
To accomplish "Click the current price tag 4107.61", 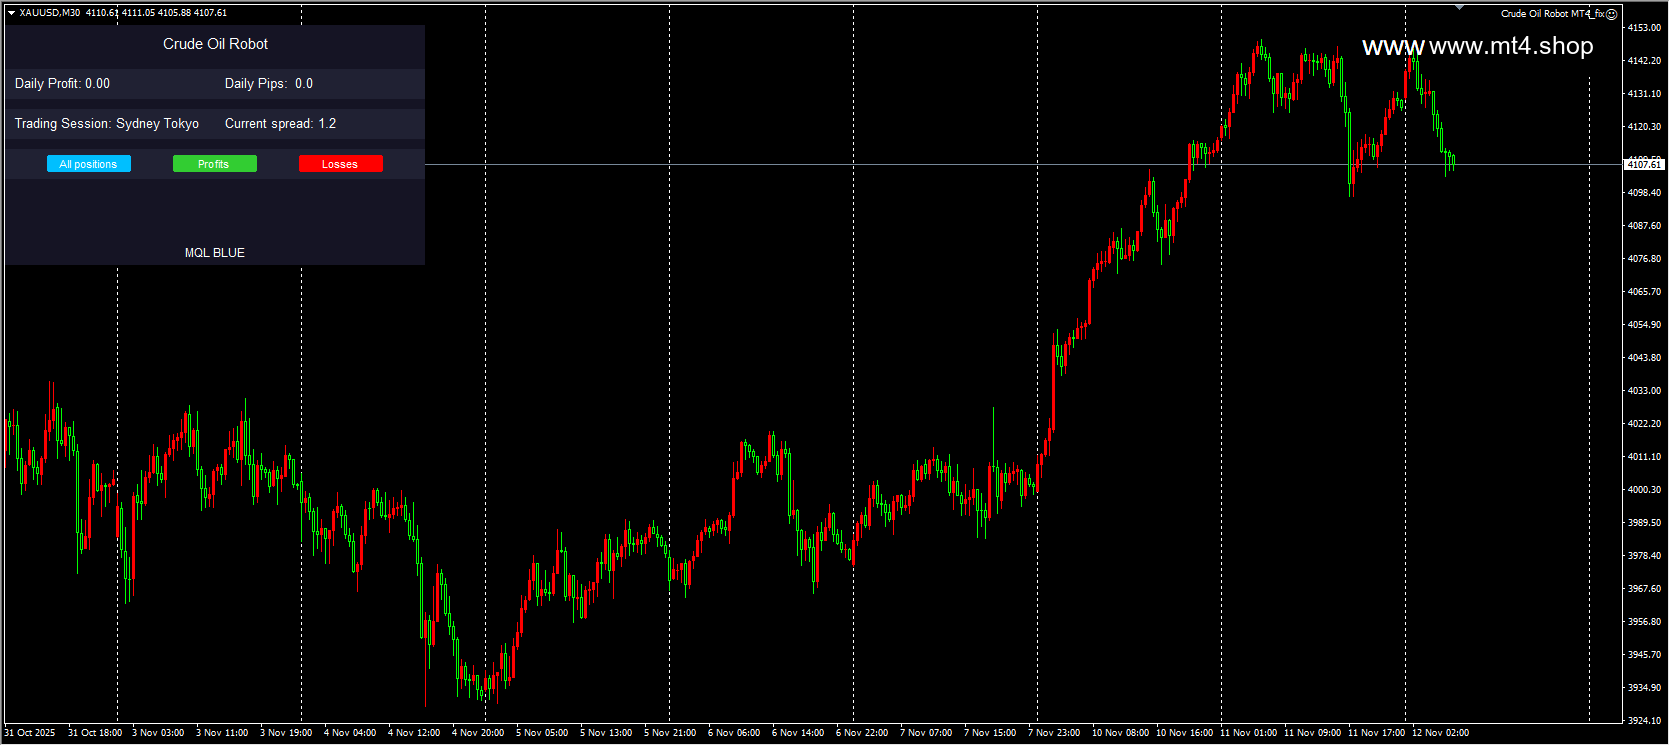I will point(1645,164).
